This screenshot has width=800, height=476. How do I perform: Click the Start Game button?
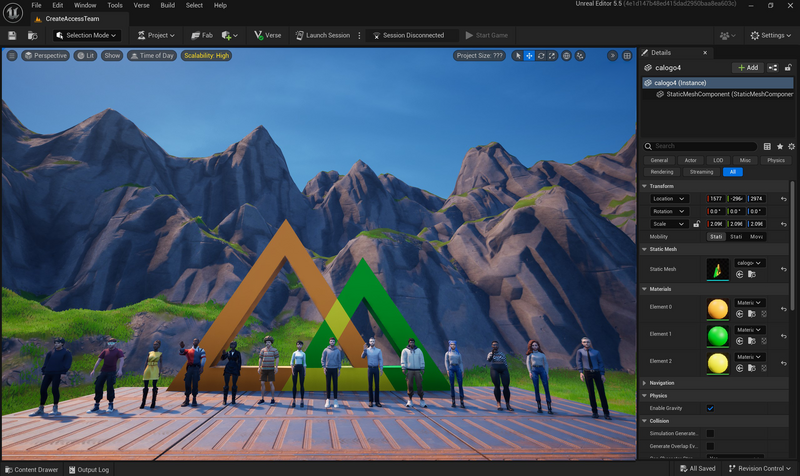pyautogui.click(x=486, y=35)
